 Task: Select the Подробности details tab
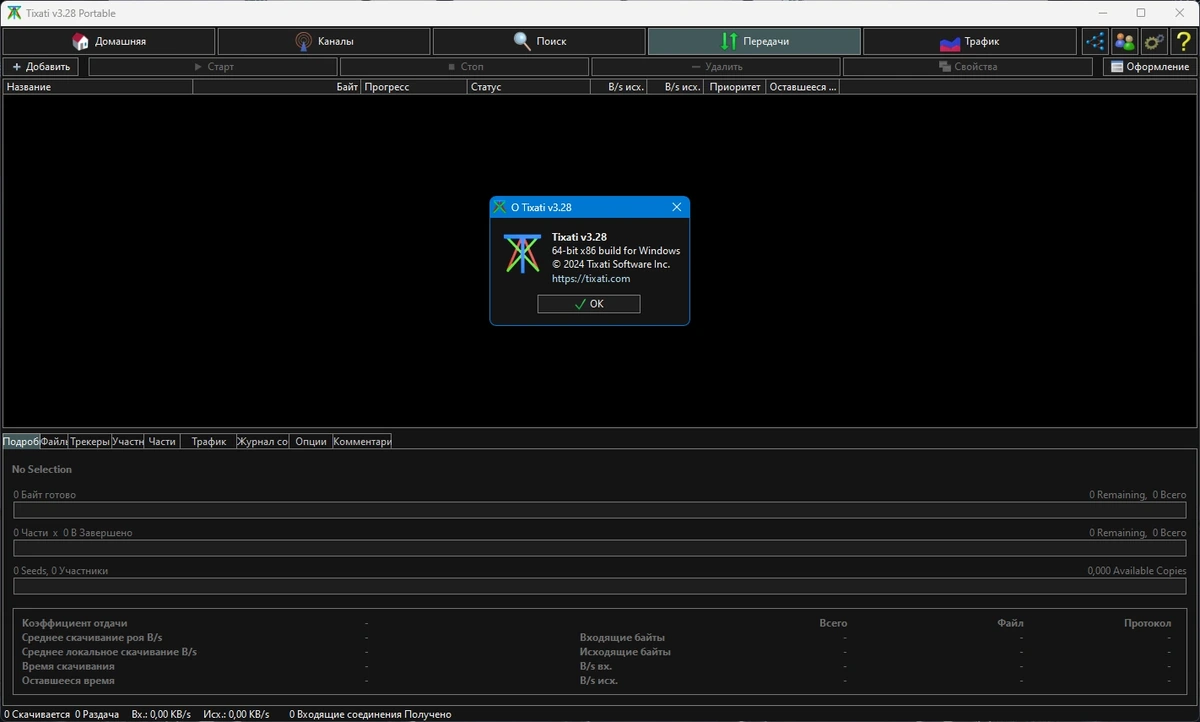pyautogui.click(x=22, y=441)
